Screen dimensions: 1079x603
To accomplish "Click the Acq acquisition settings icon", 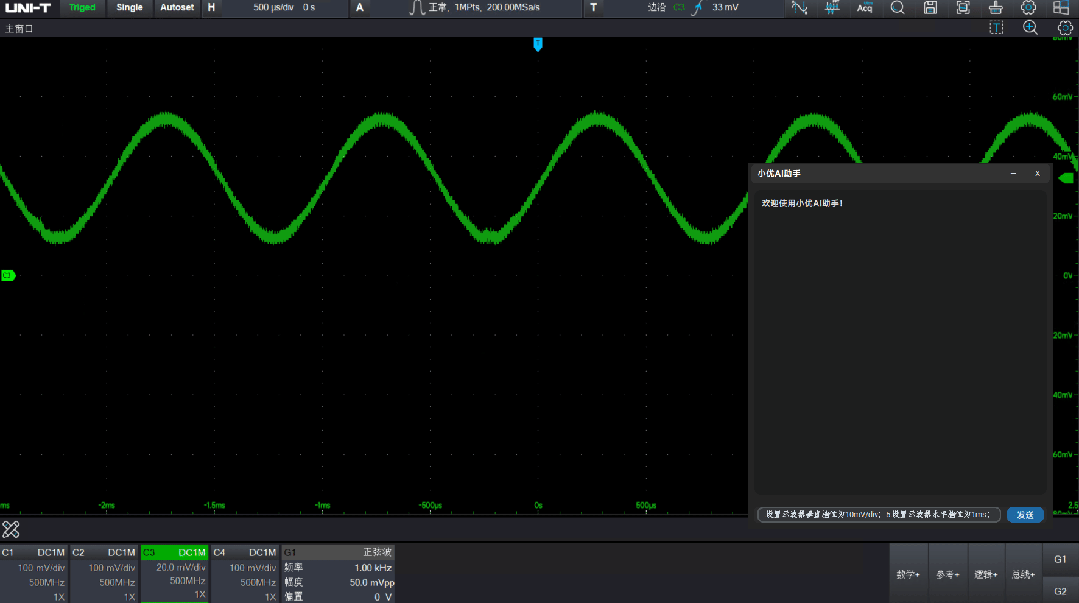I will (x=864, y=8).
